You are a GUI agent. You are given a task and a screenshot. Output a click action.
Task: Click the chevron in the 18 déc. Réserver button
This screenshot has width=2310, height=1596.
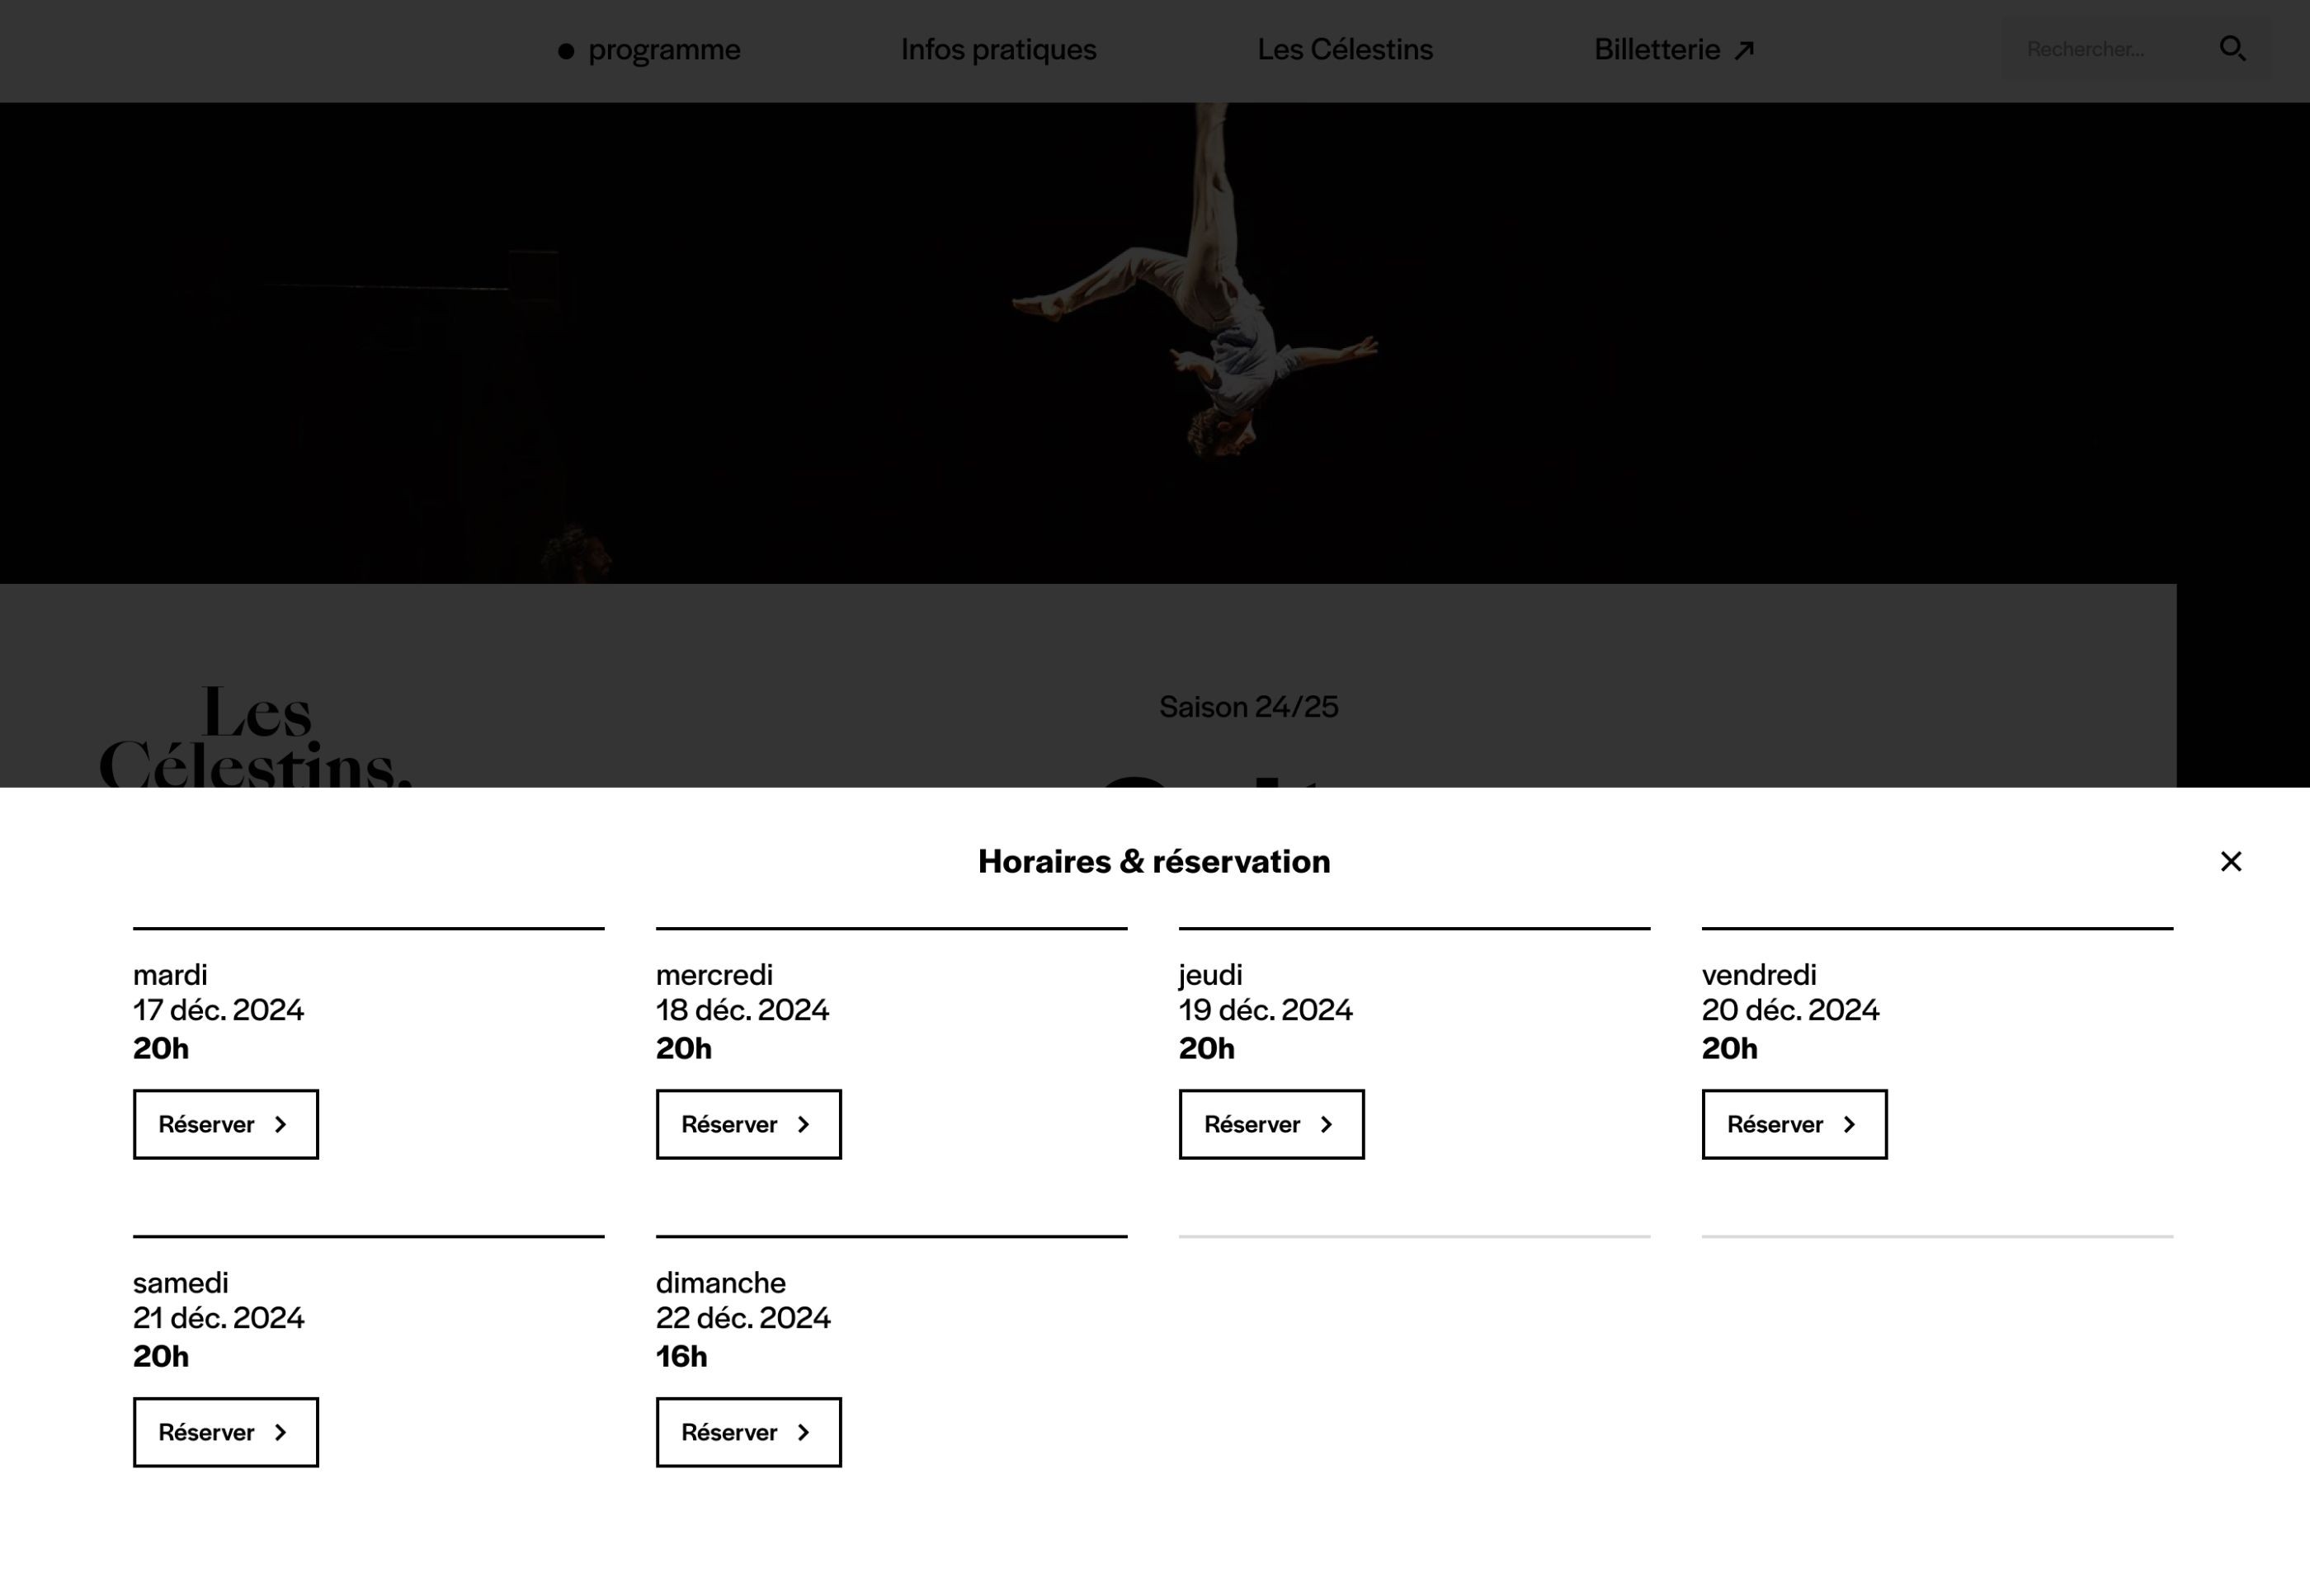click(804, 1124)
